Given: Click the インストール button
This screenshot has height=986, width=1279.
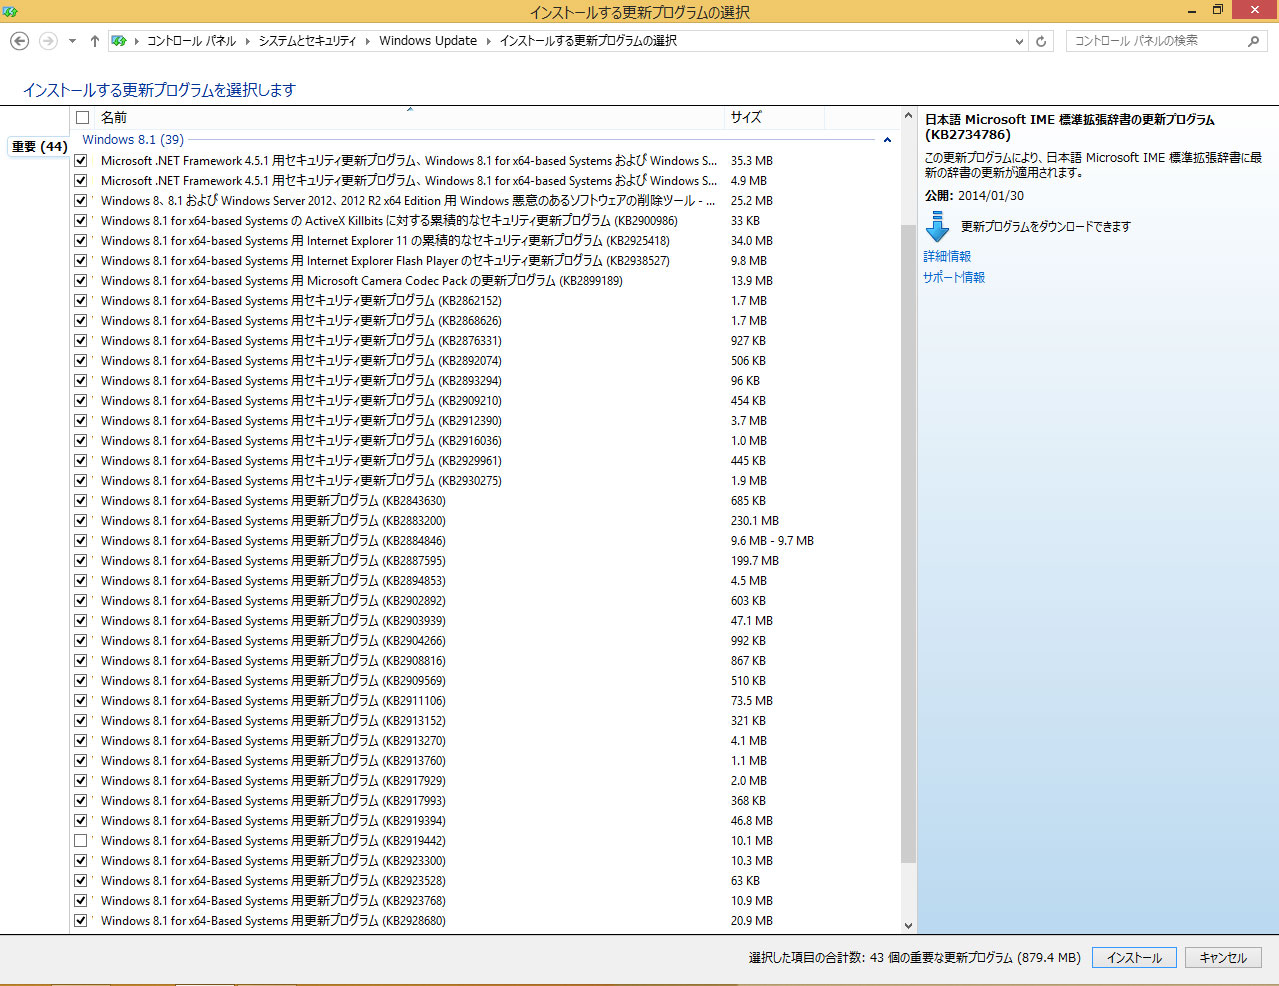Looking at the screenshot, I should click(1134, 957).
